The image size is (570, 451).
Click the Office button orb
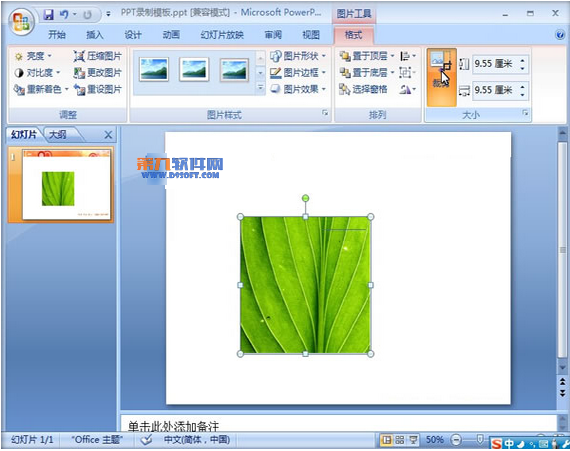21,21
